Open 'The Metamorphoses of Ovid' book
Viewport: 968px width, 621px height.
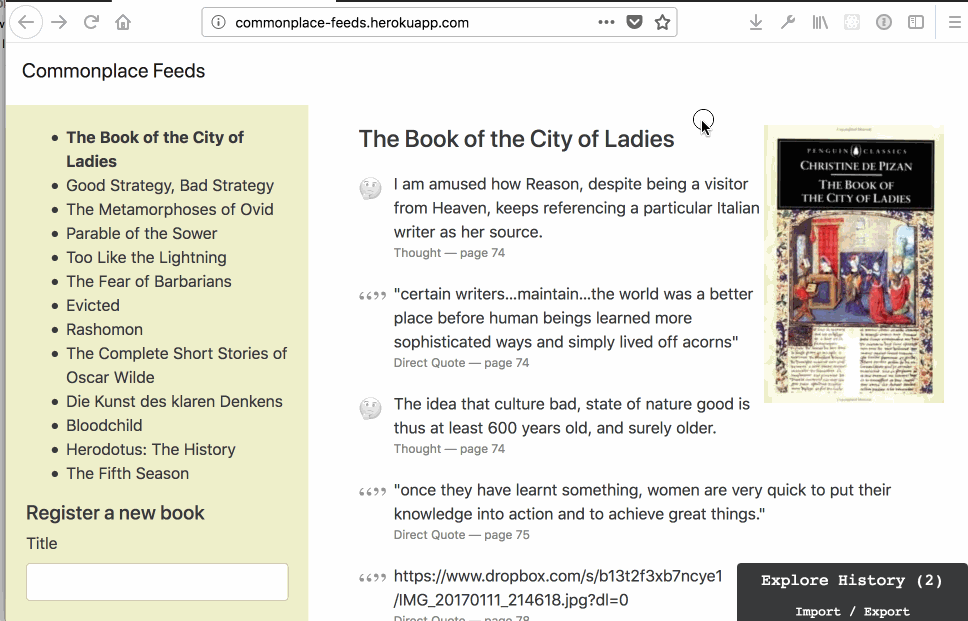click(170, 210)
